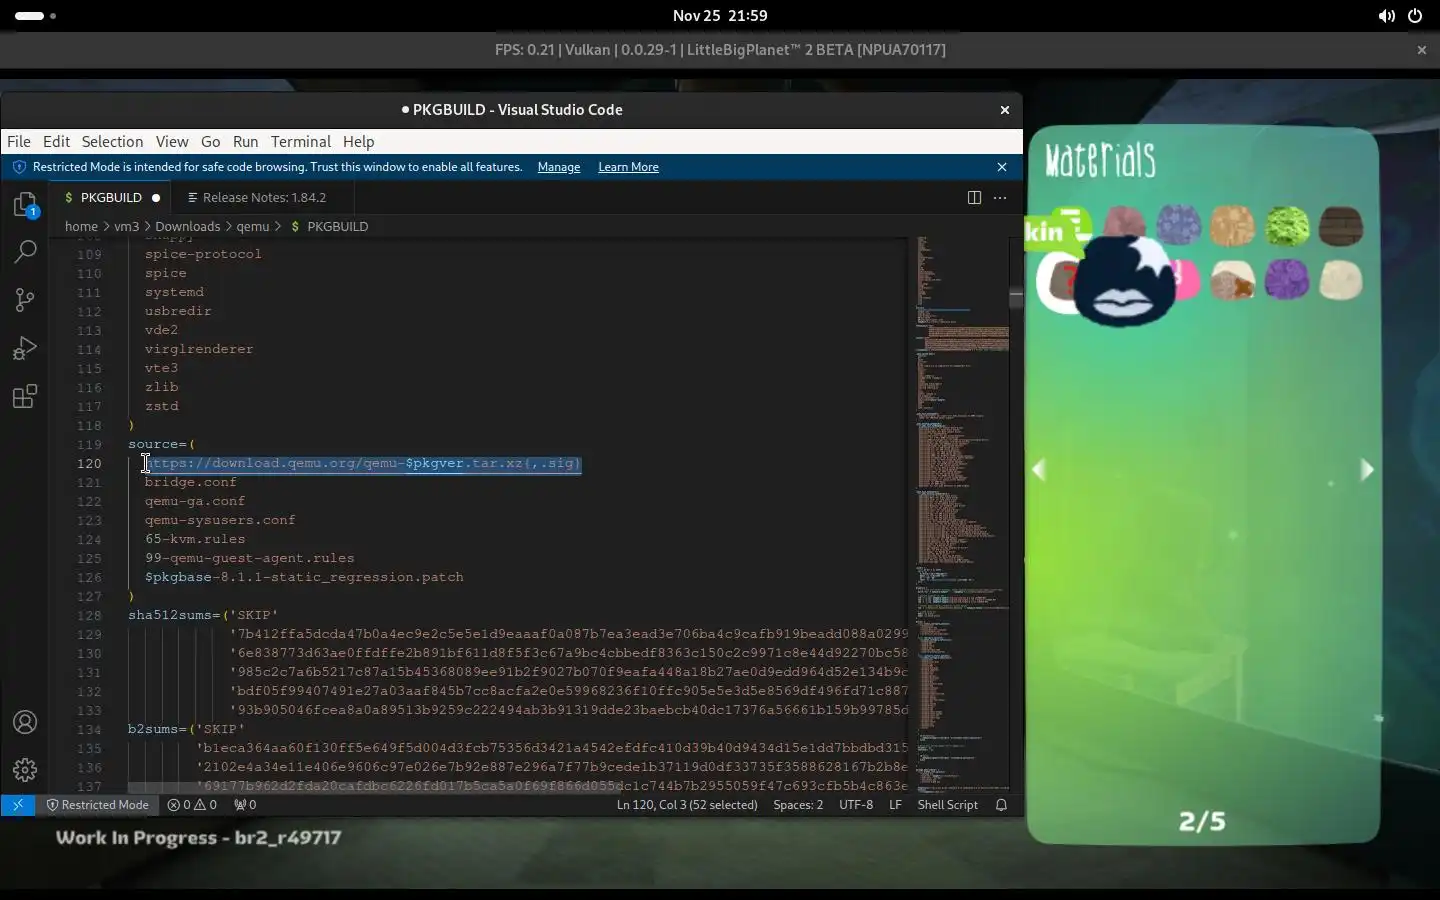Click the Downloads breadcrumb segment
This screenshot has width=1440, height=900.
187,226
